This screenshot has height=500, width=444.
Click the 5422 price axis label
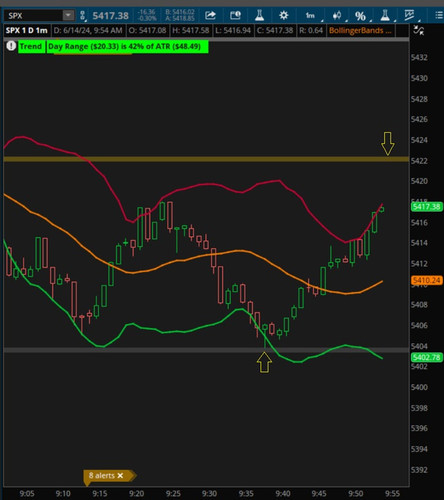coord(419,161)
